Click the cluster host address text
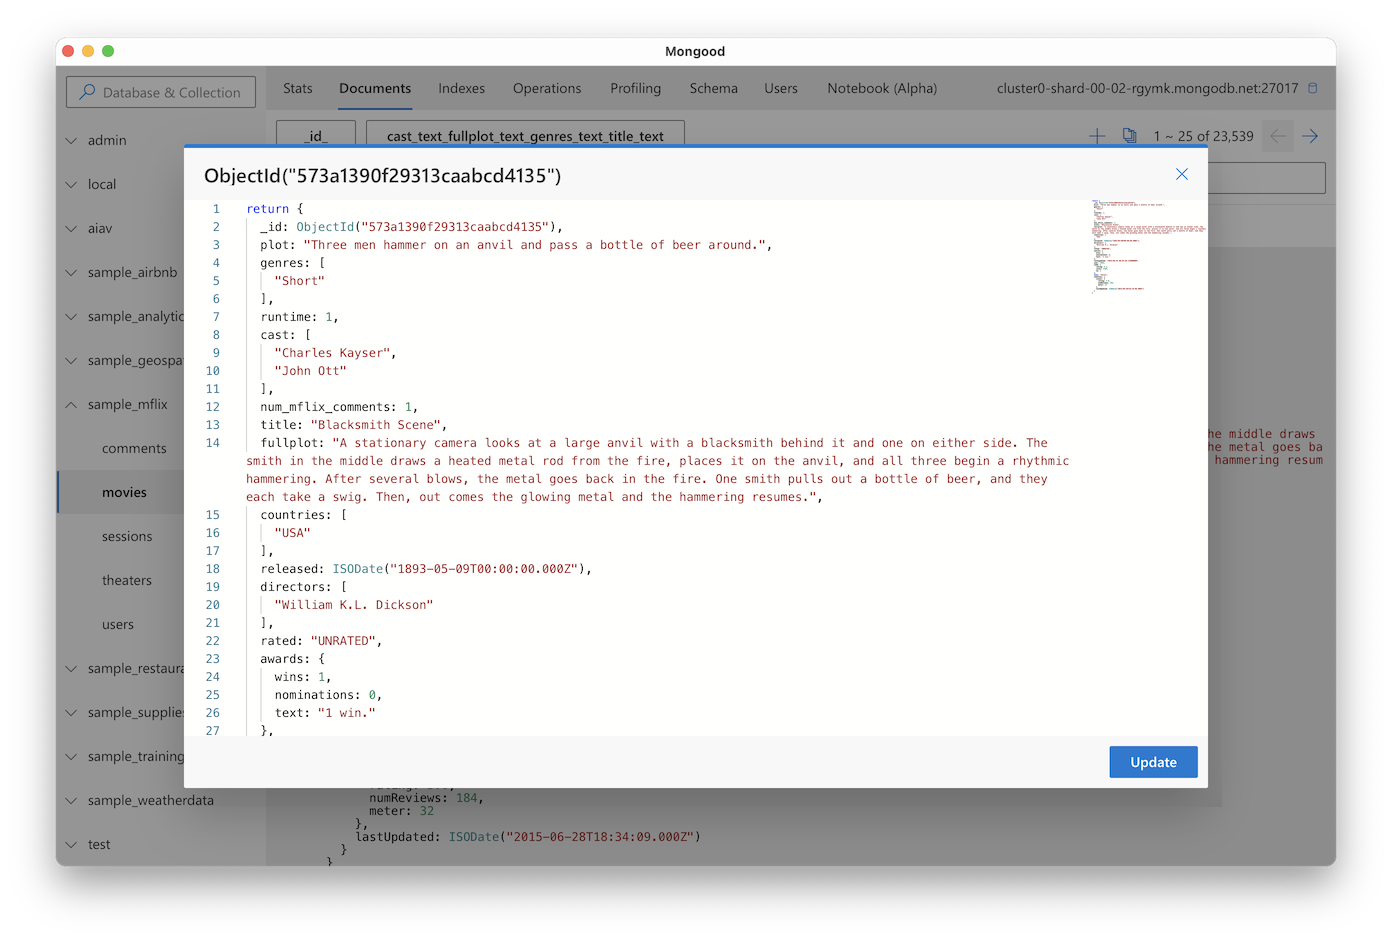Viewport: 1392px width, 940px height. pos(1147,88)
